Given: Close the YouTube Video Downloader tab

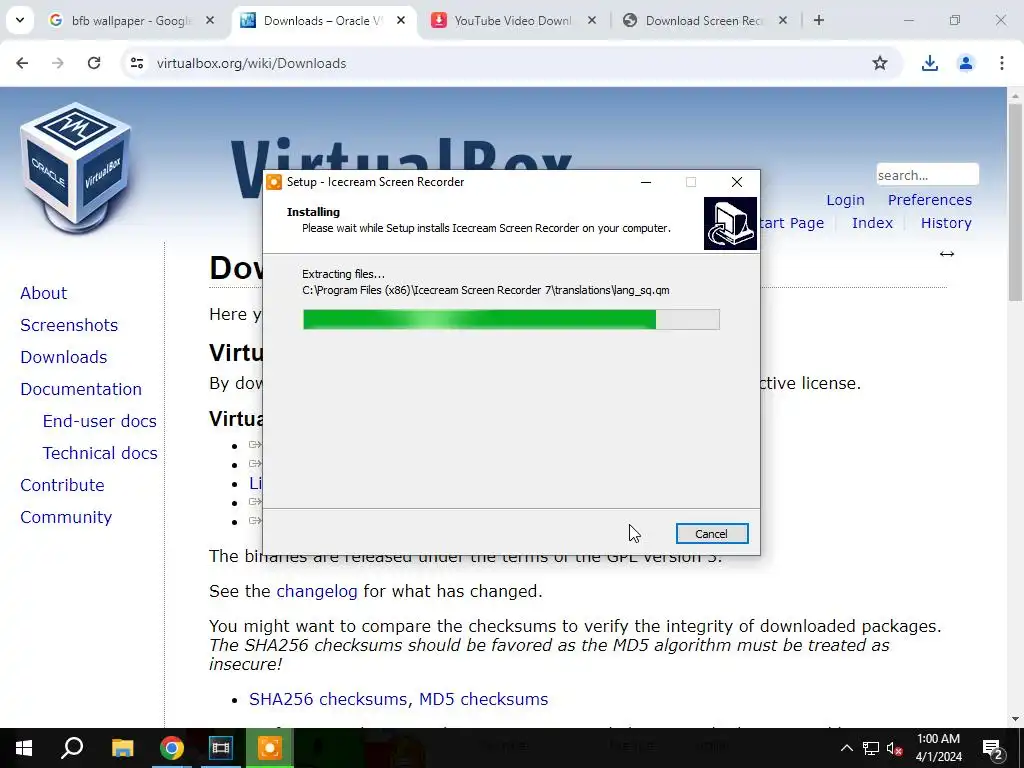Looking at the screenshot, I should click(x=592, y=20).
